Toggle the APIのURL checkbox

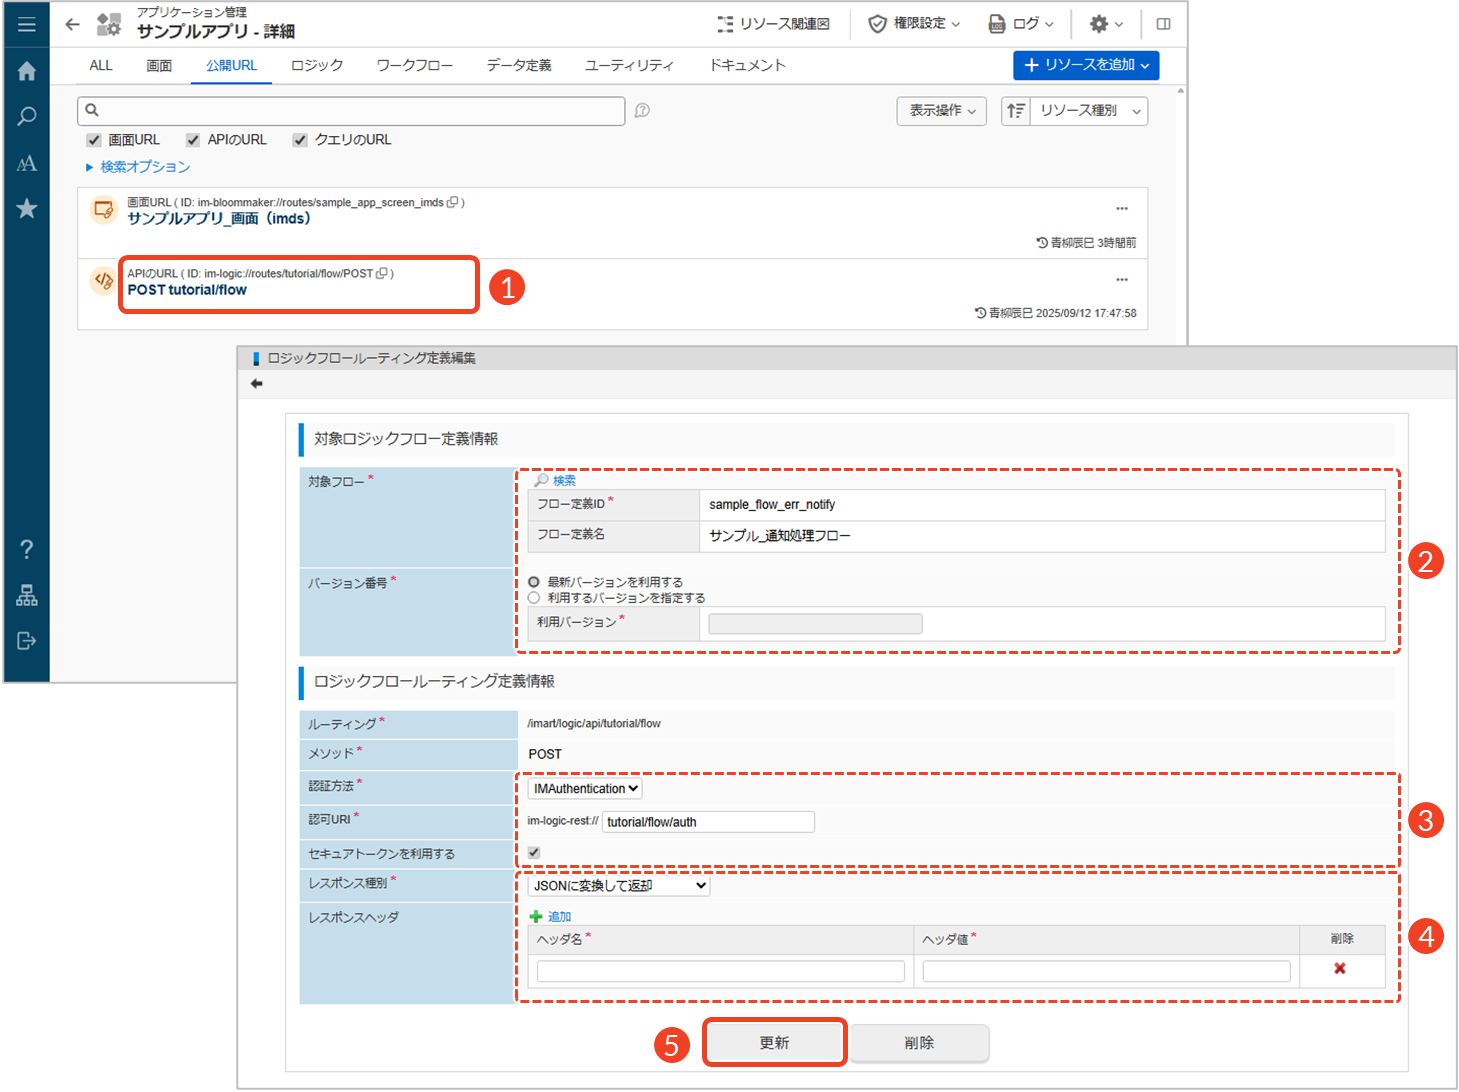click(193, 140)
